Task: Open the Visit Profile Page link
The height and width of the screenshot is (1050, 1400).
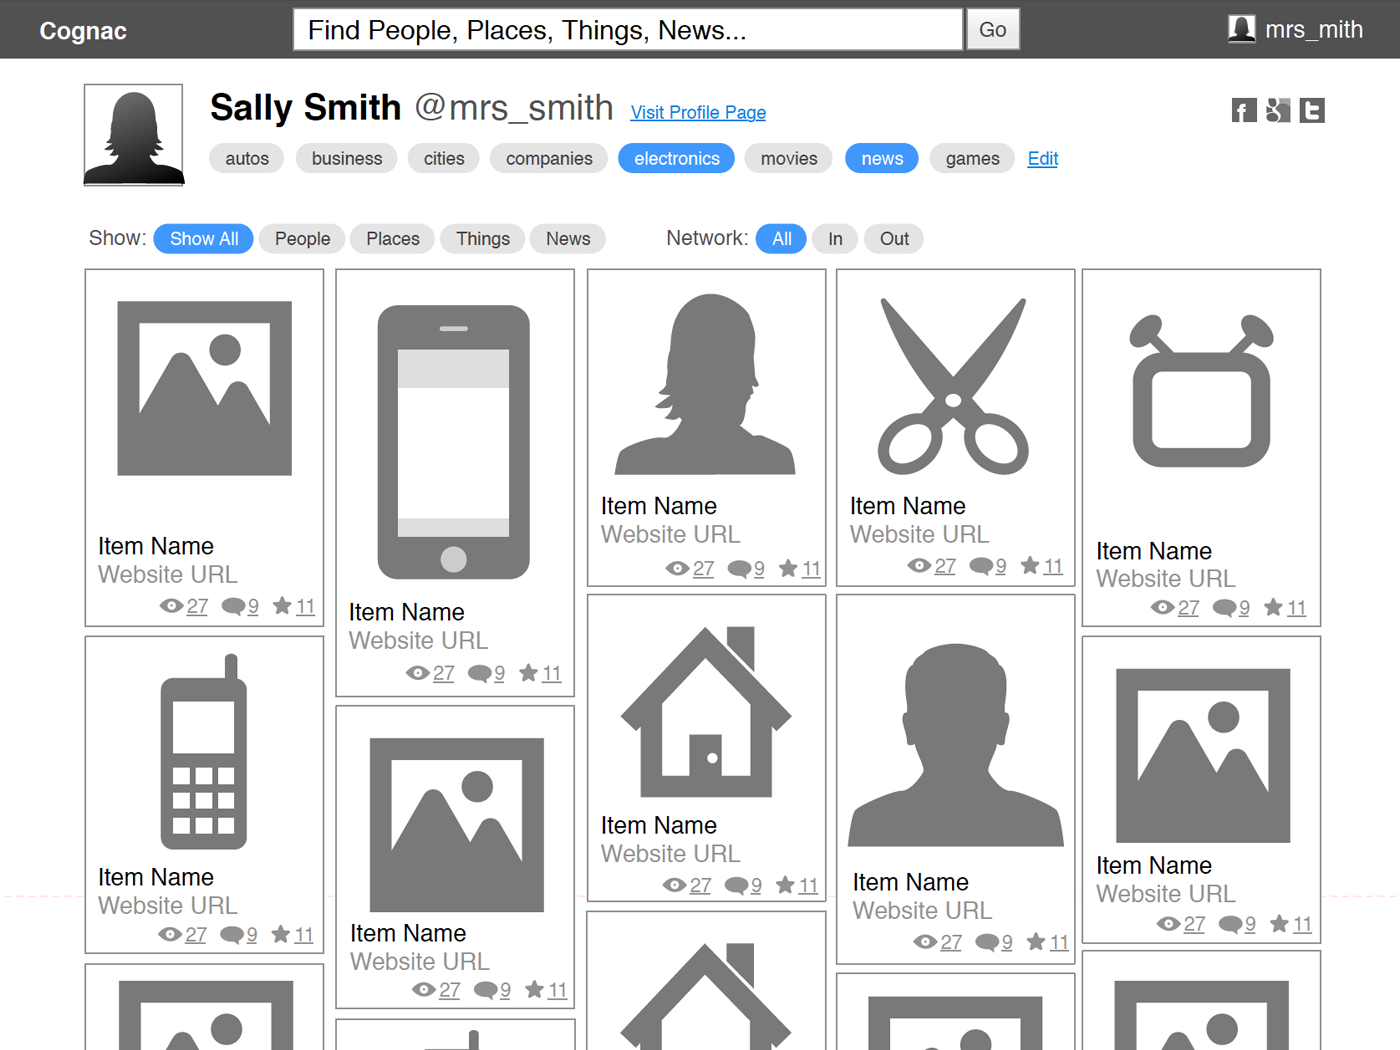Action: coord(698,112)
